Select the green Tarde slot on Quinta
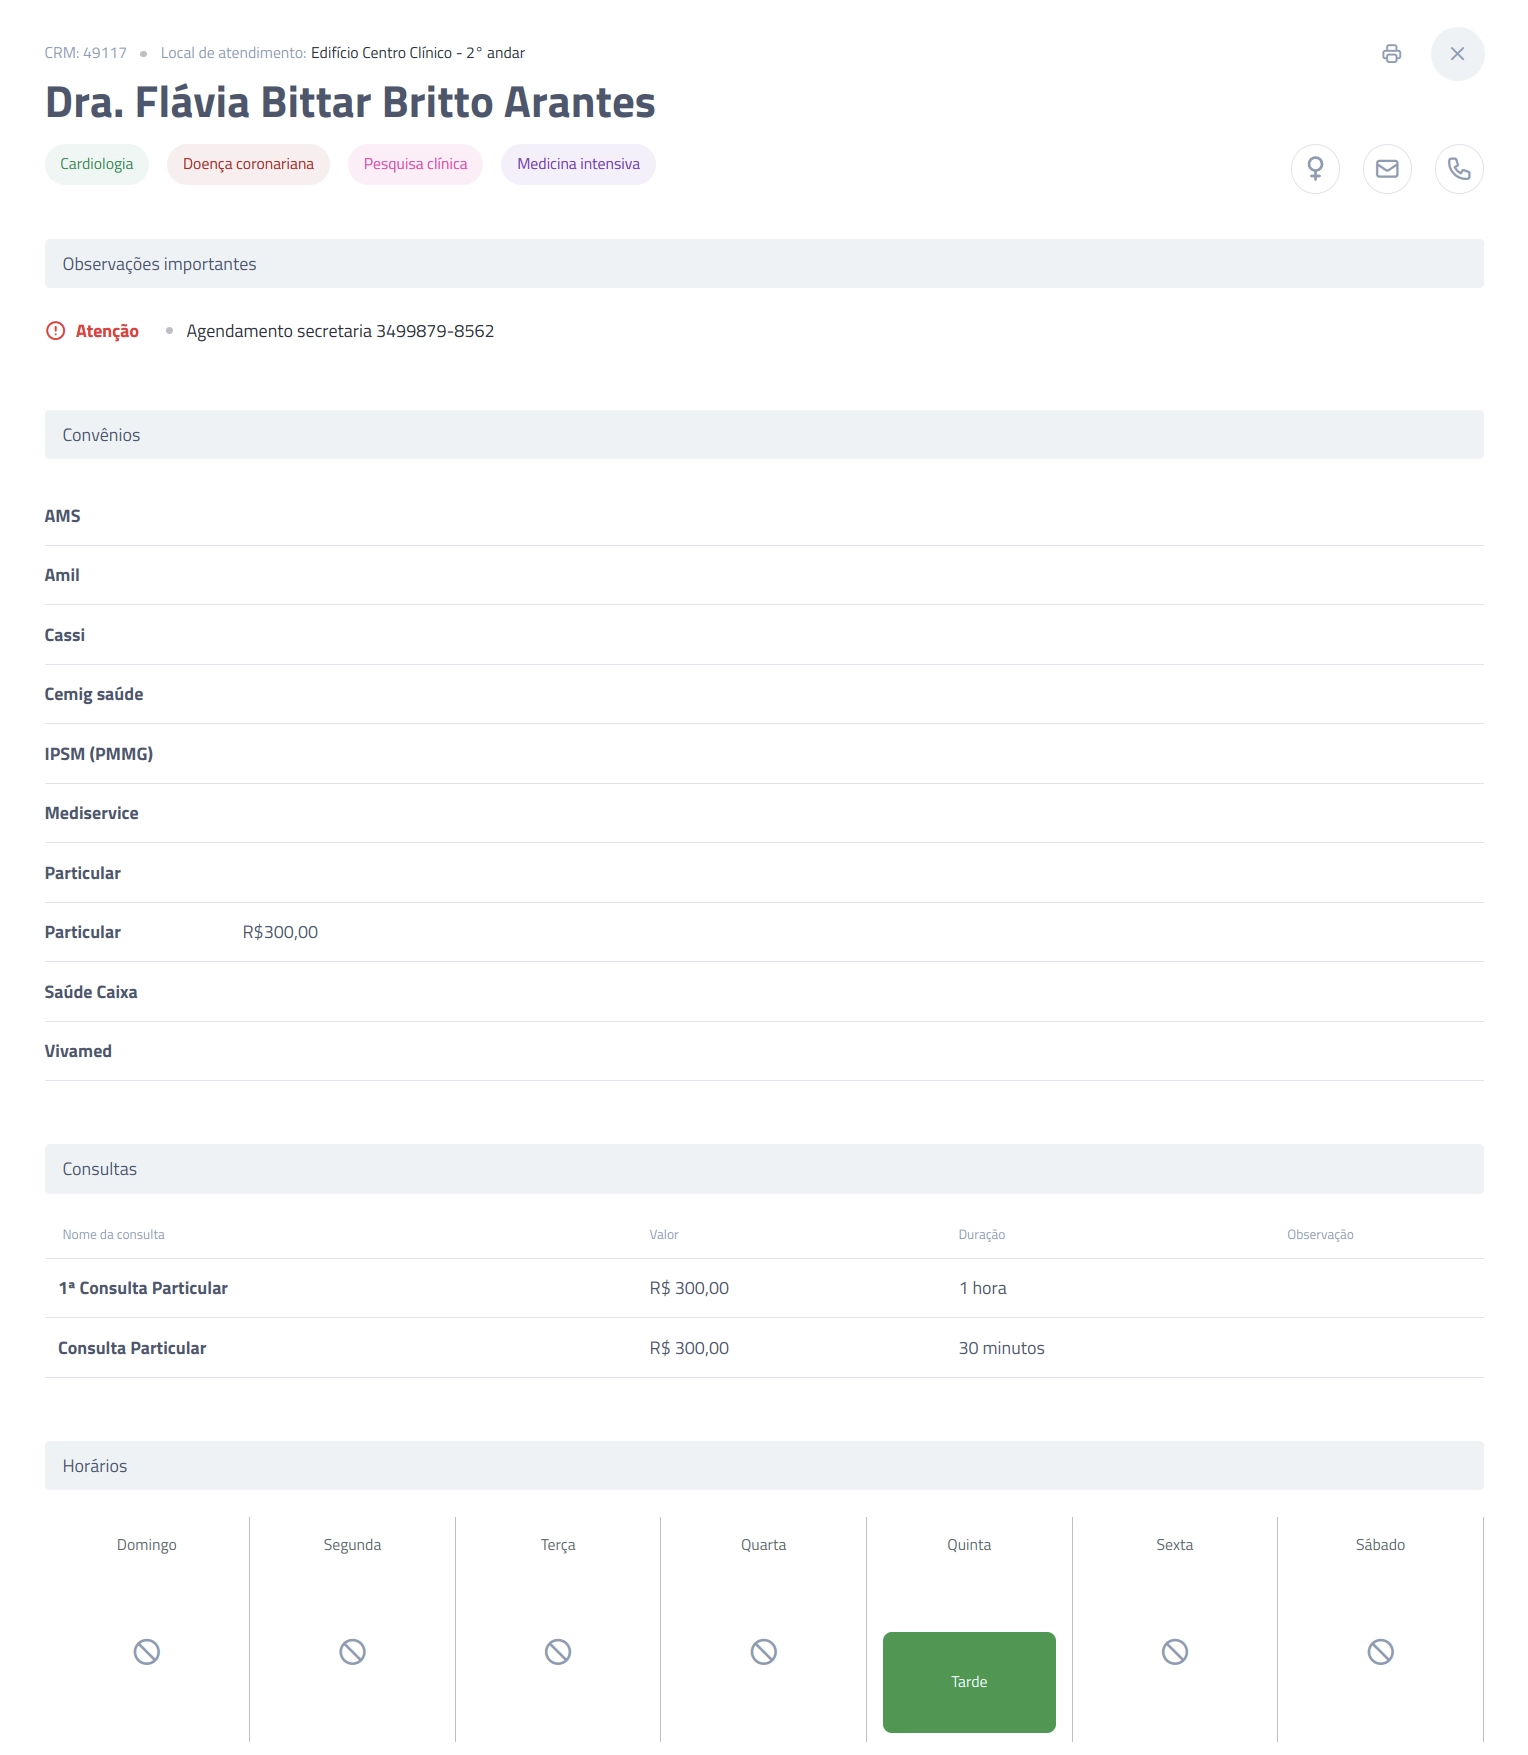 [x=969, y=1682]
